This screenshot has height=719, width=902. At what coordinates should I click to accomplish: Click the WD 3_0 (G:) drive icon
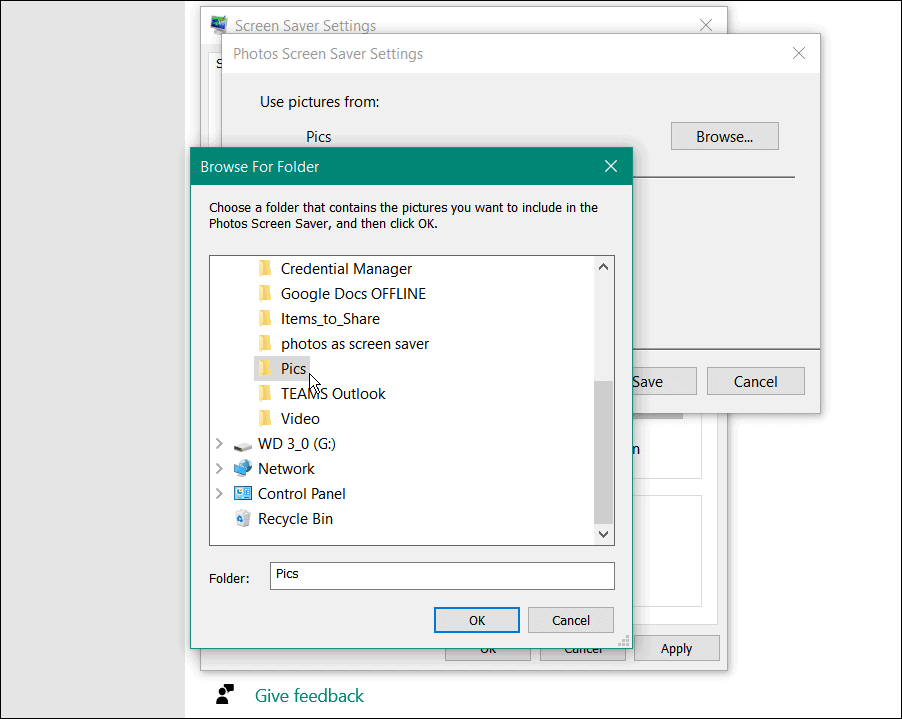click(x=242, y=444)
